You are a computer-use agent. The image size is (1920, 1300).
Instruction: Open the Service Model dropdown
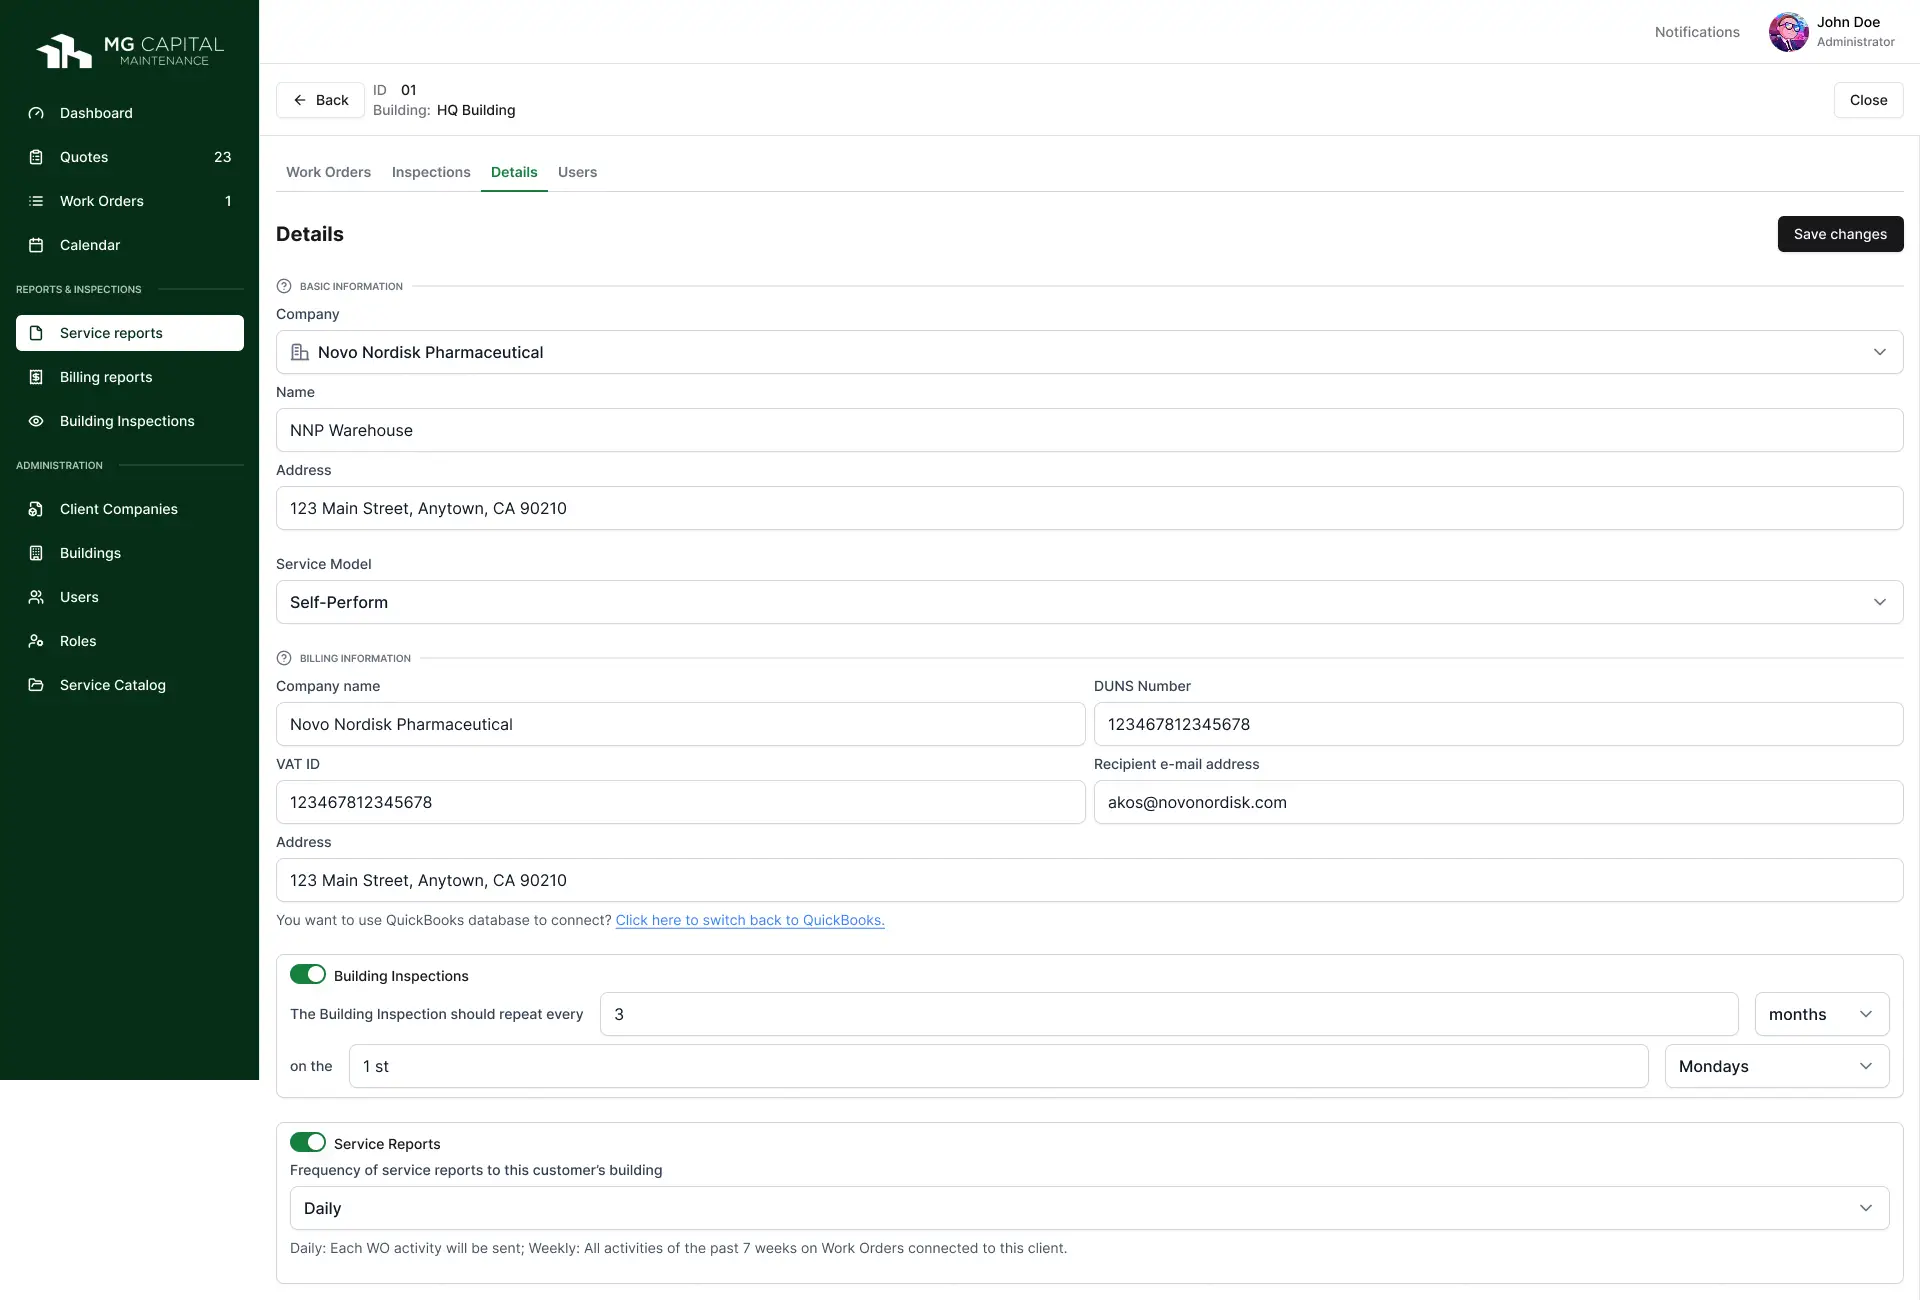point(1089,602)
